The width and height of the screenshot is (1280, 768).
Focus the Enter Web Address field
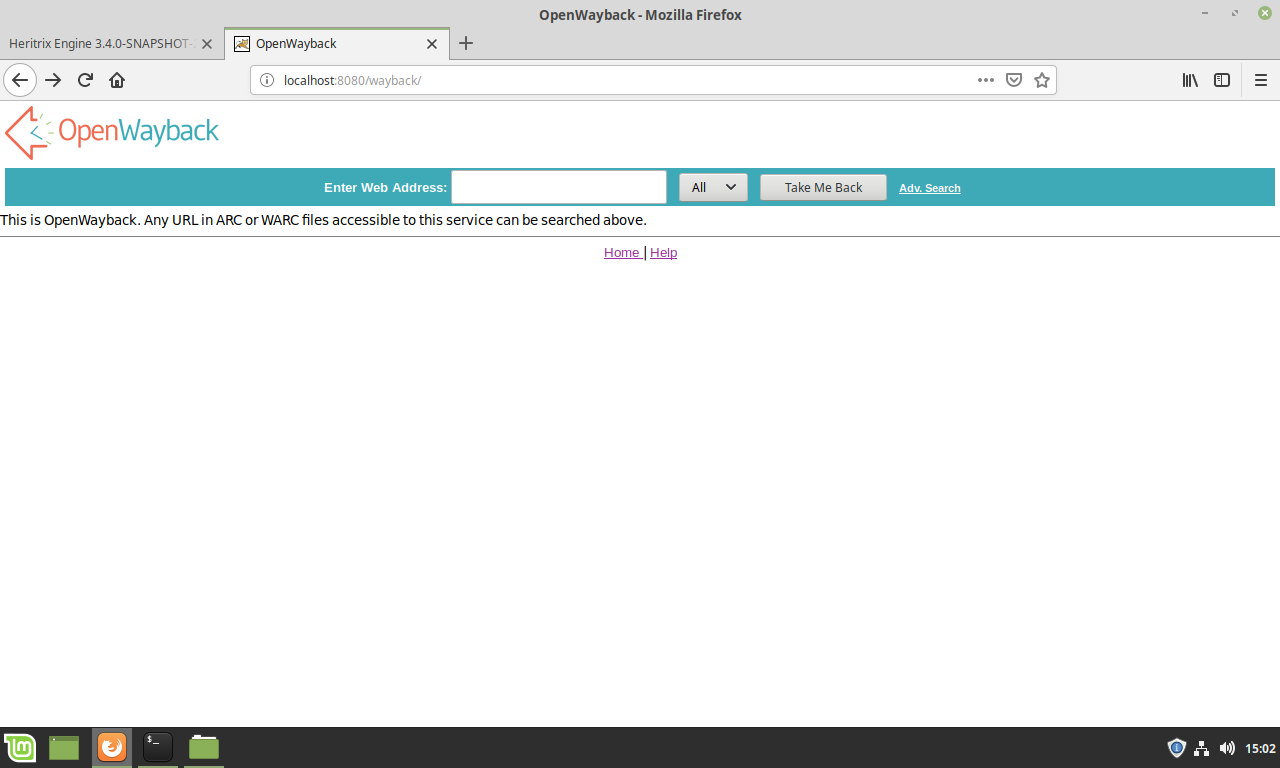click(x=558, y=187)
